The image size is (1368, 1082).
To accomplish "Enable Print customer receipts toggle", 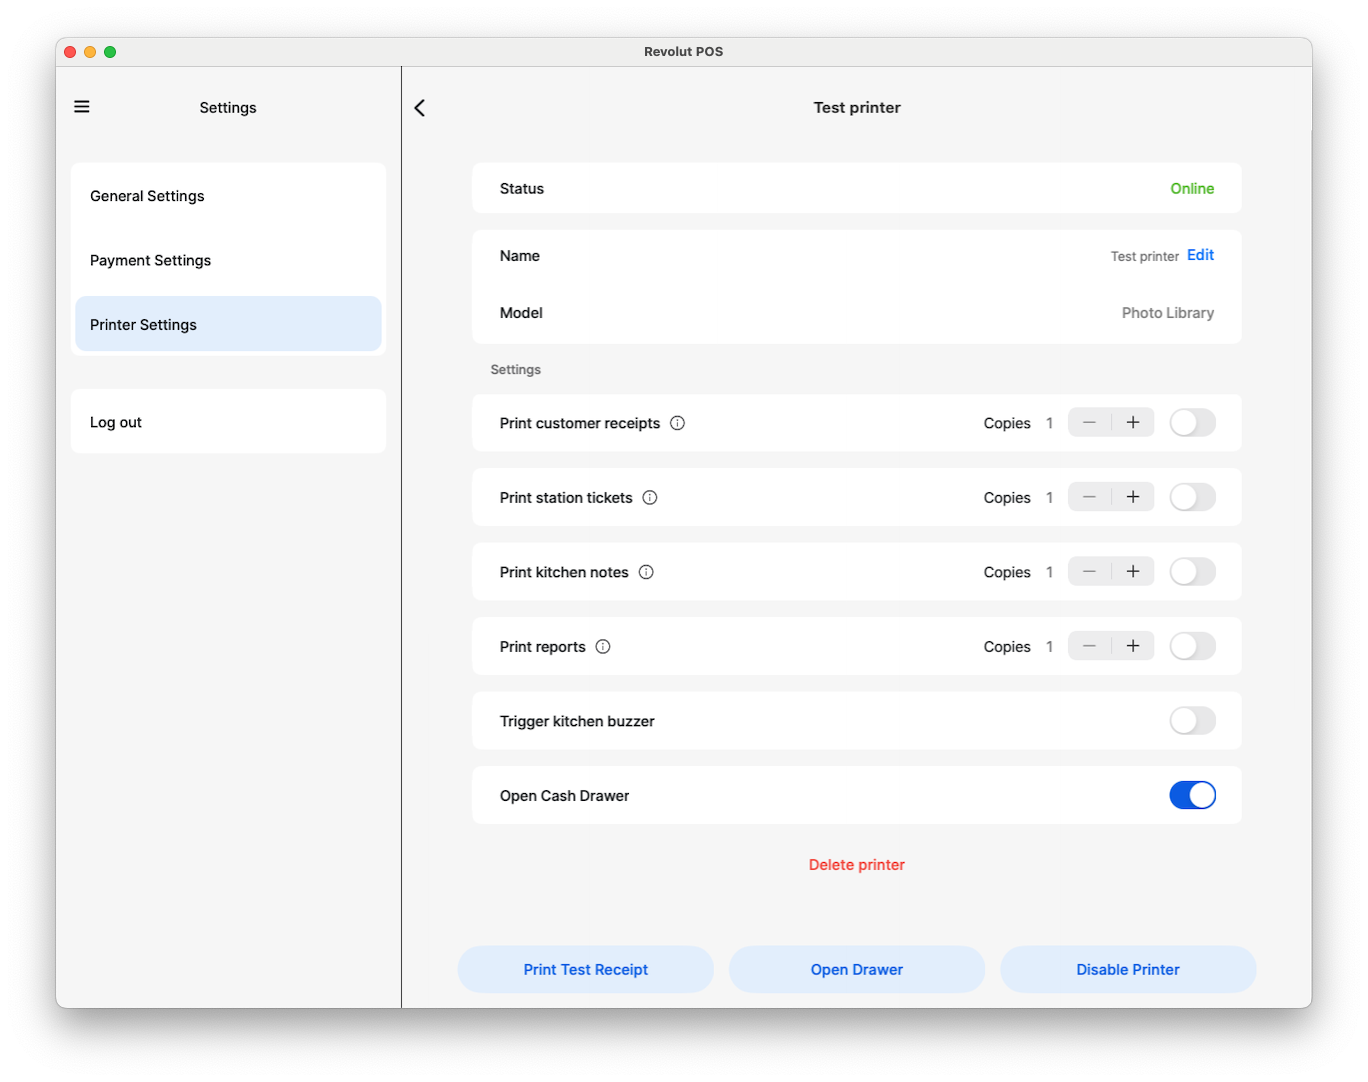I will (x=1193, y=423).
